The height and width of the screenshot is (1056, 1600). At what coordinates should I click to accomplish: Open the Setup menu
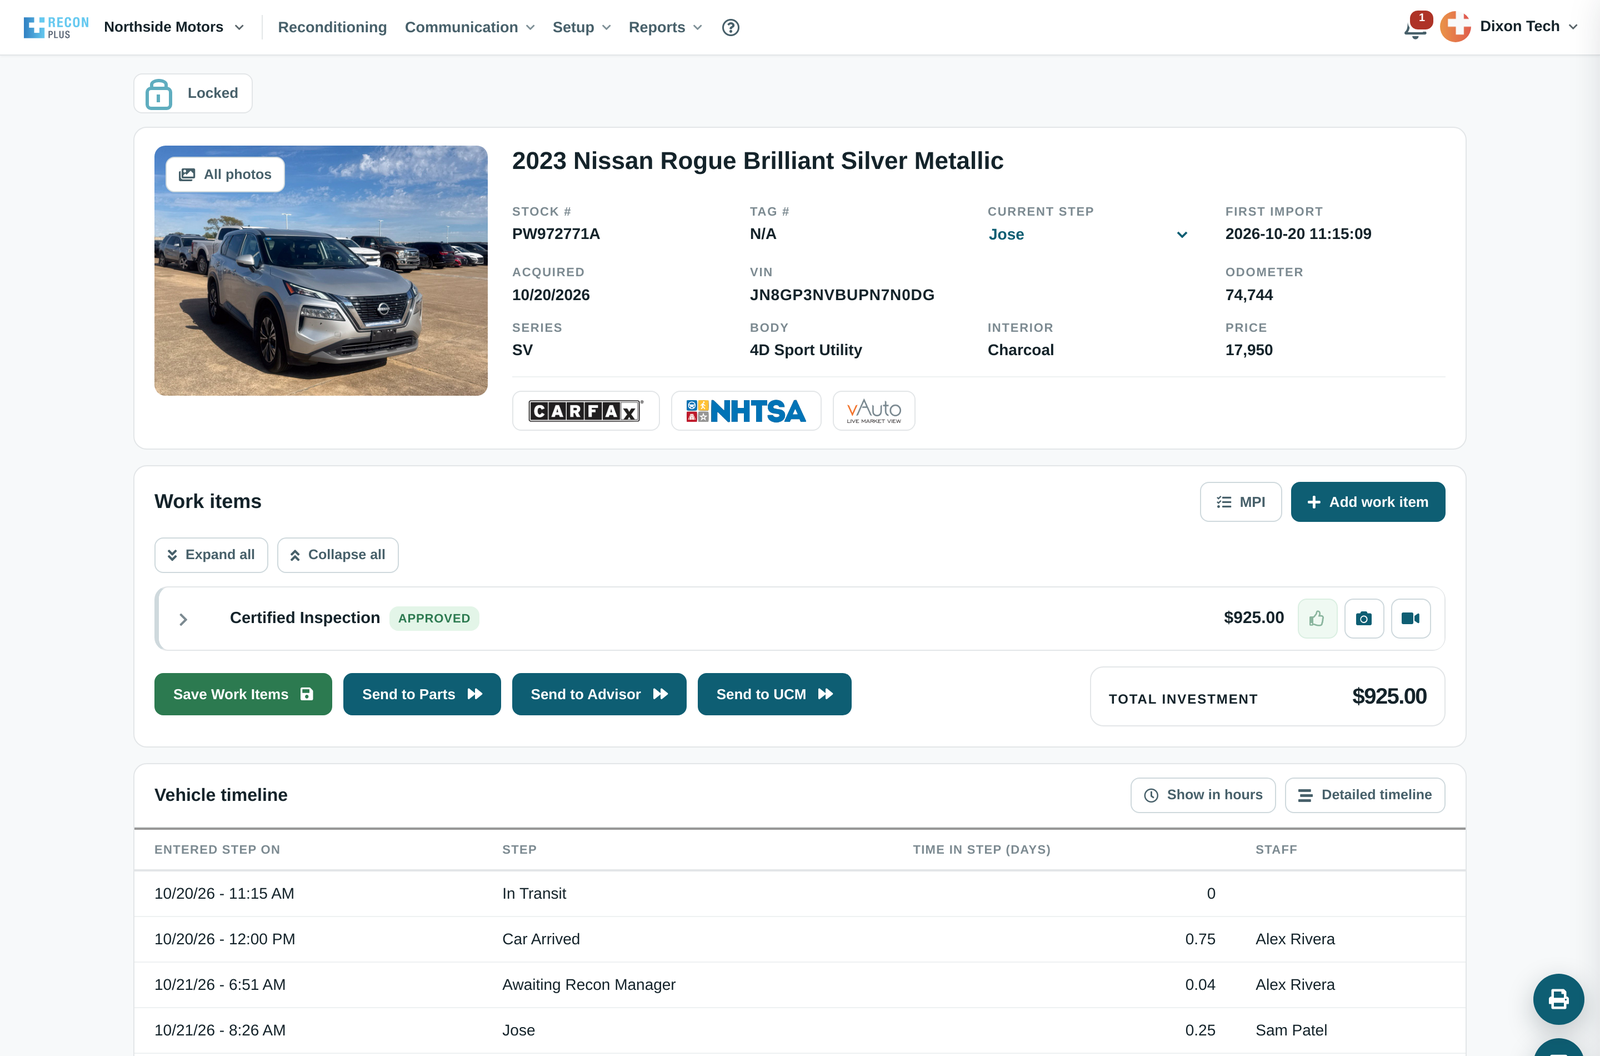pyautogui.click(x=582, y=27)
